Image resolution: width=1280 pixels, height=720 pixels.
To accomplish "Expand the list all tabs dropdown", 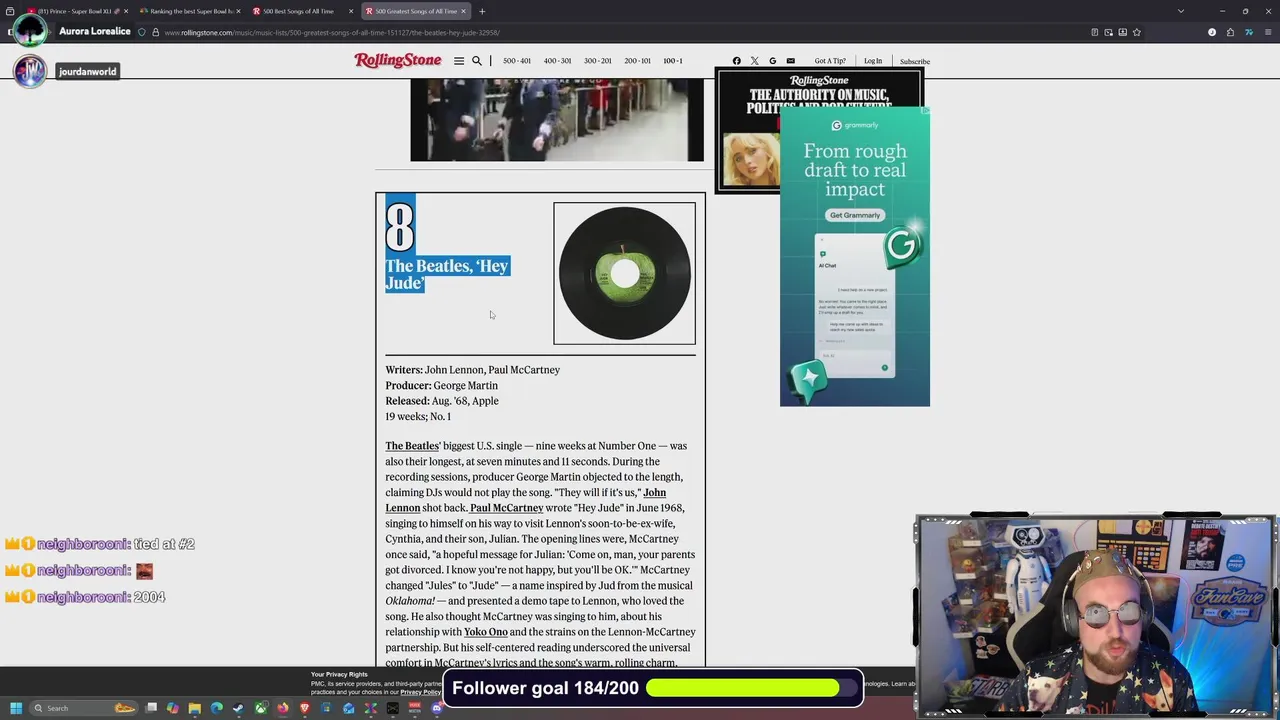I will [x=1181, y=11].
